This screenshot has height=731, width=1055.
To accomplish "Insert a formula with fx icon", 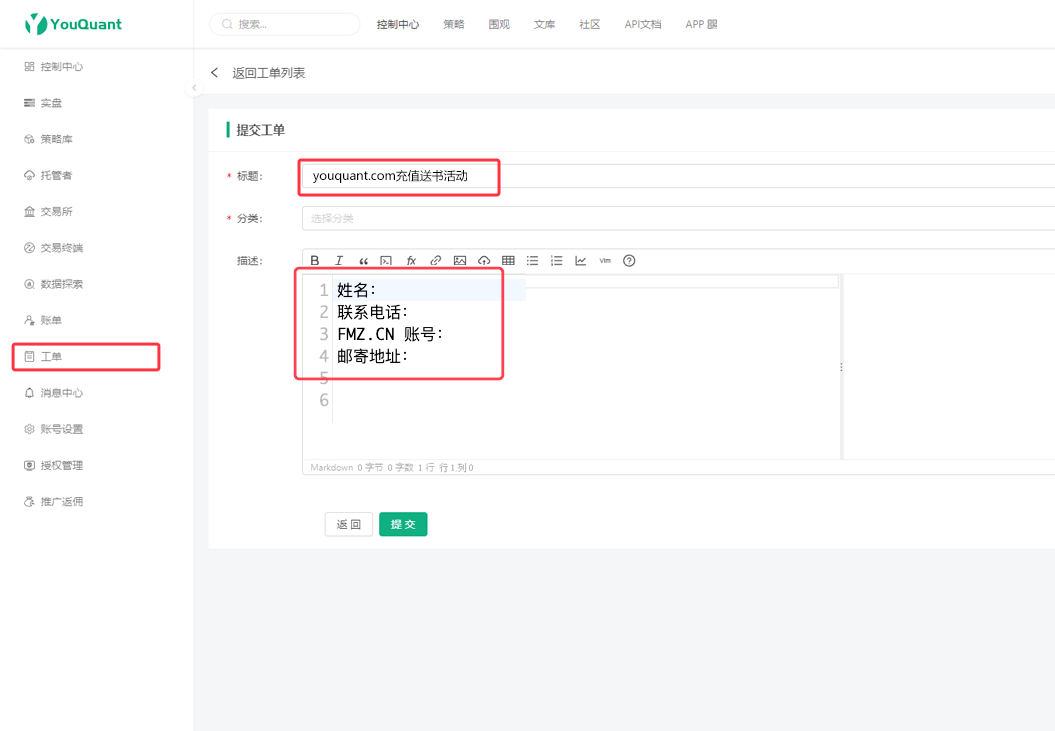I will coord(411,260).
